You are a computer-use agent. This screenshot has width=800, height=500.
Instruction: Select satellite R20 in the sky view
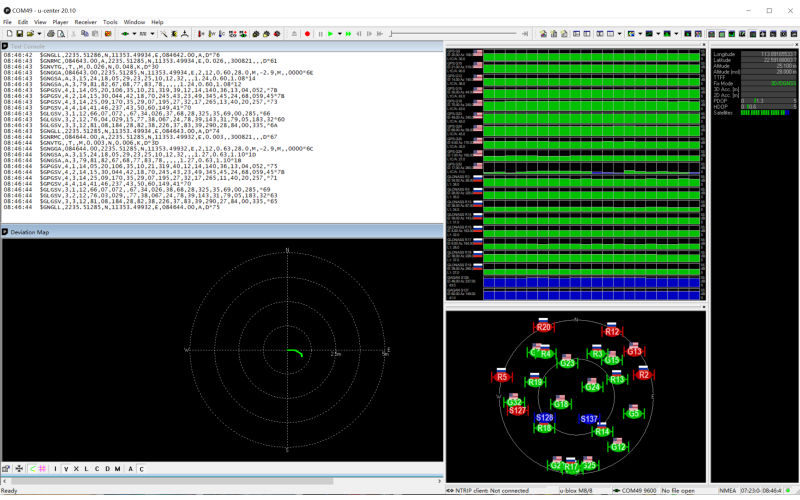pos(543,327)
